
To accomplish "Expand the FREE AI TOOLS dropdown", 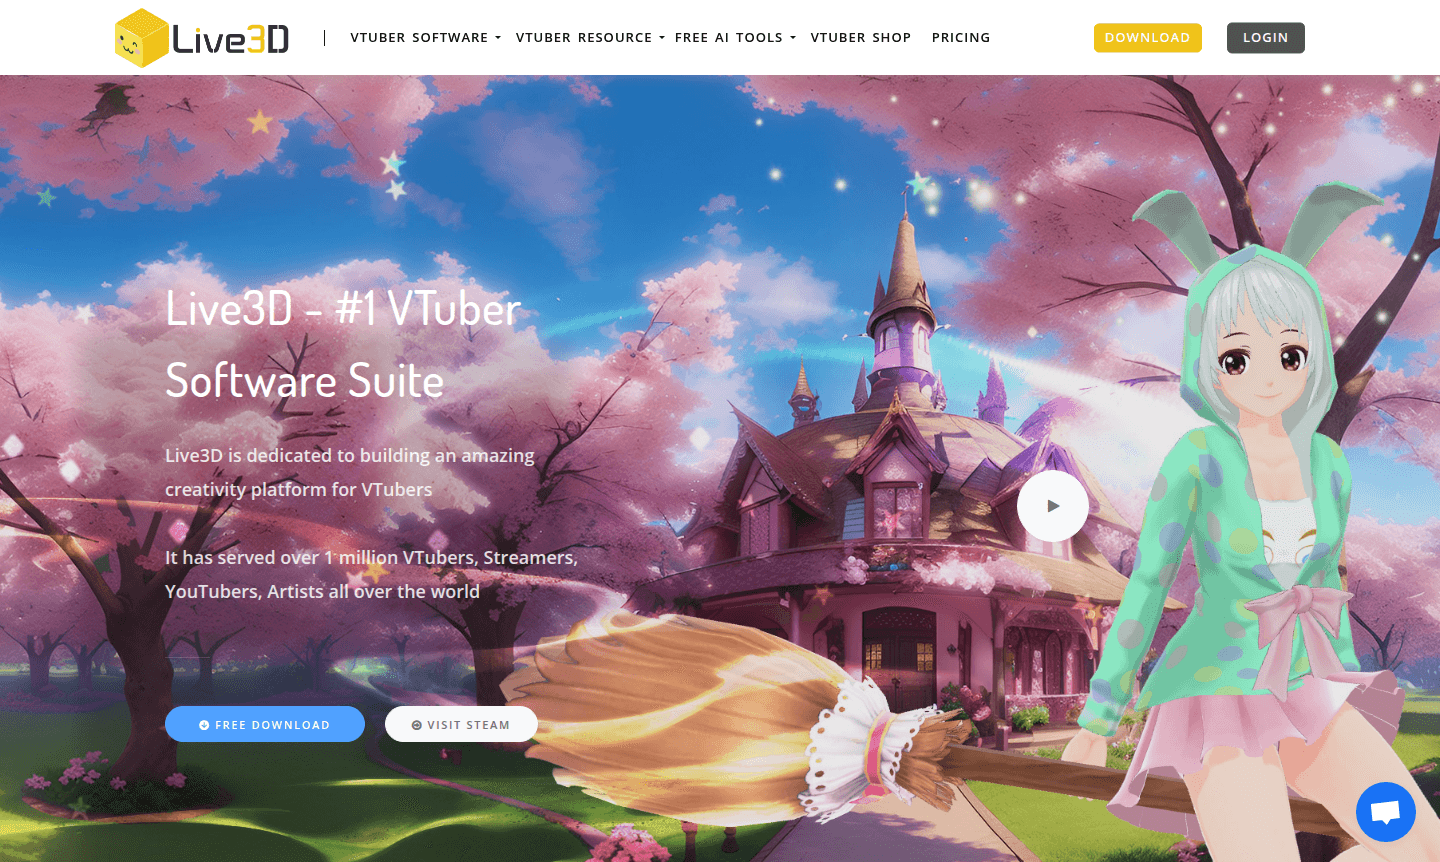I will click(729, 37).
